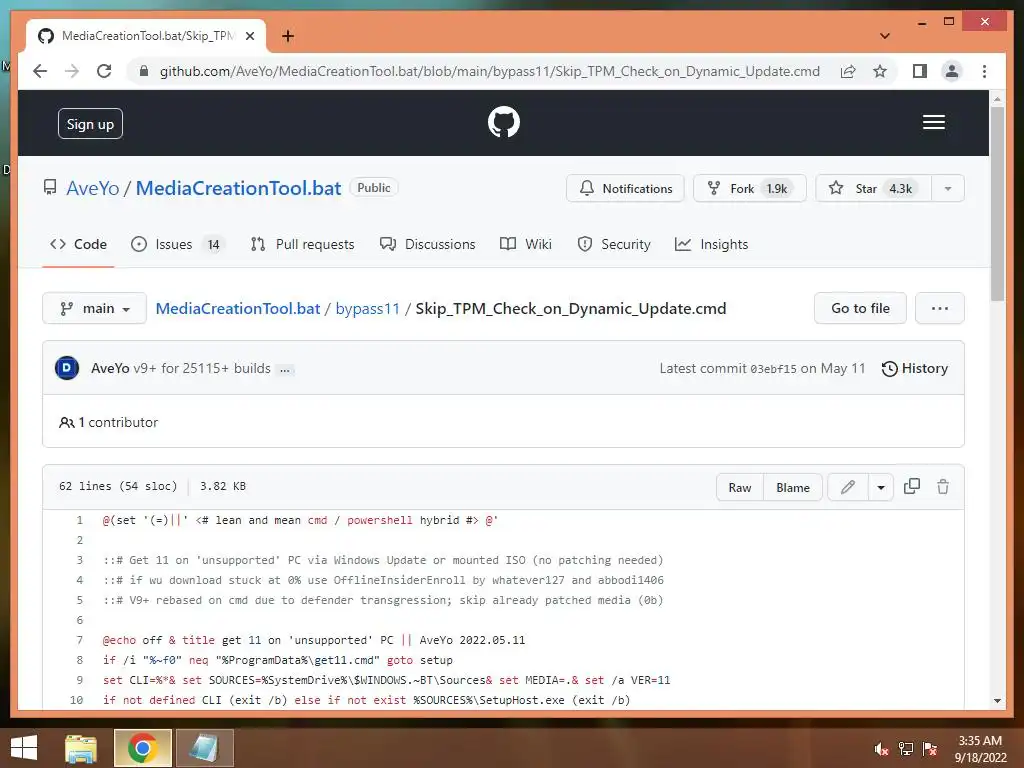Open the Issues tab

(176, 244)
